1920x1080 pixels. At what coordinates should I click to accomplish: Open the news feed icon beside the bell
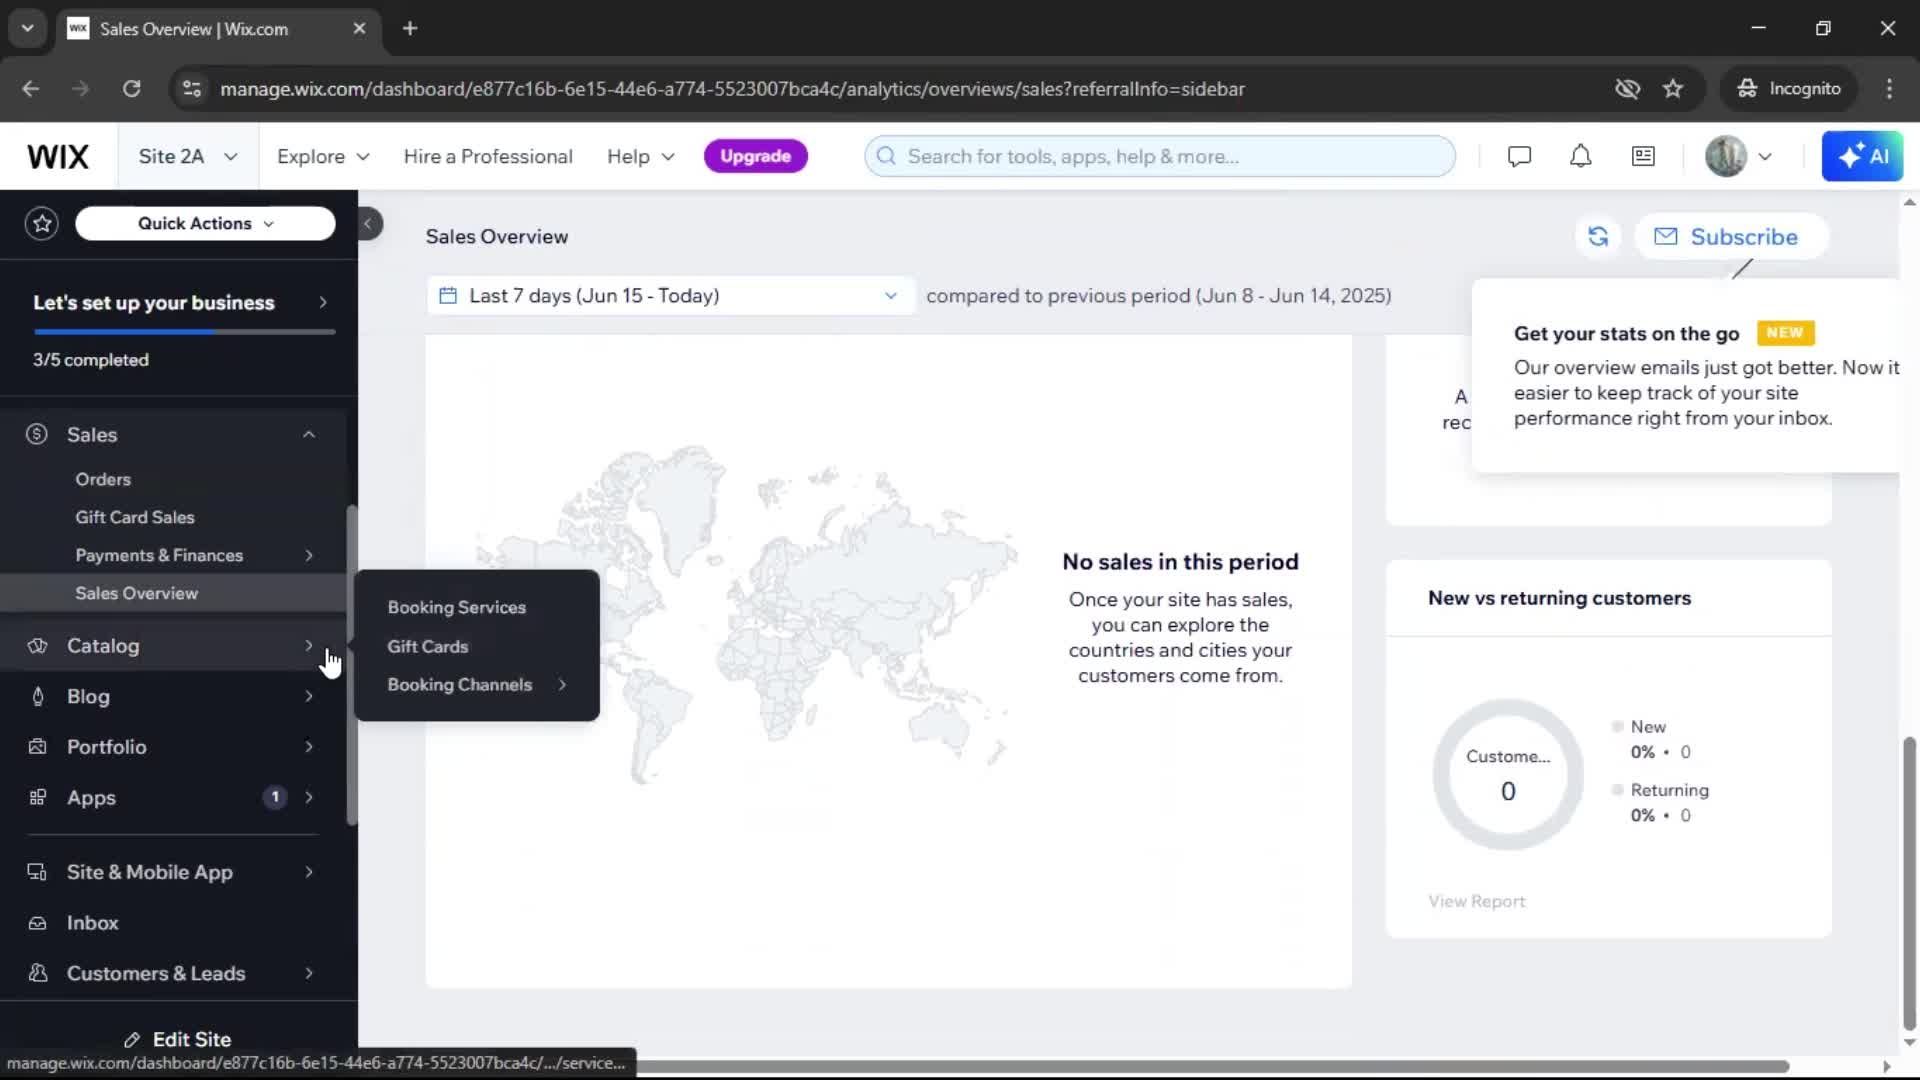point(1643,156)
